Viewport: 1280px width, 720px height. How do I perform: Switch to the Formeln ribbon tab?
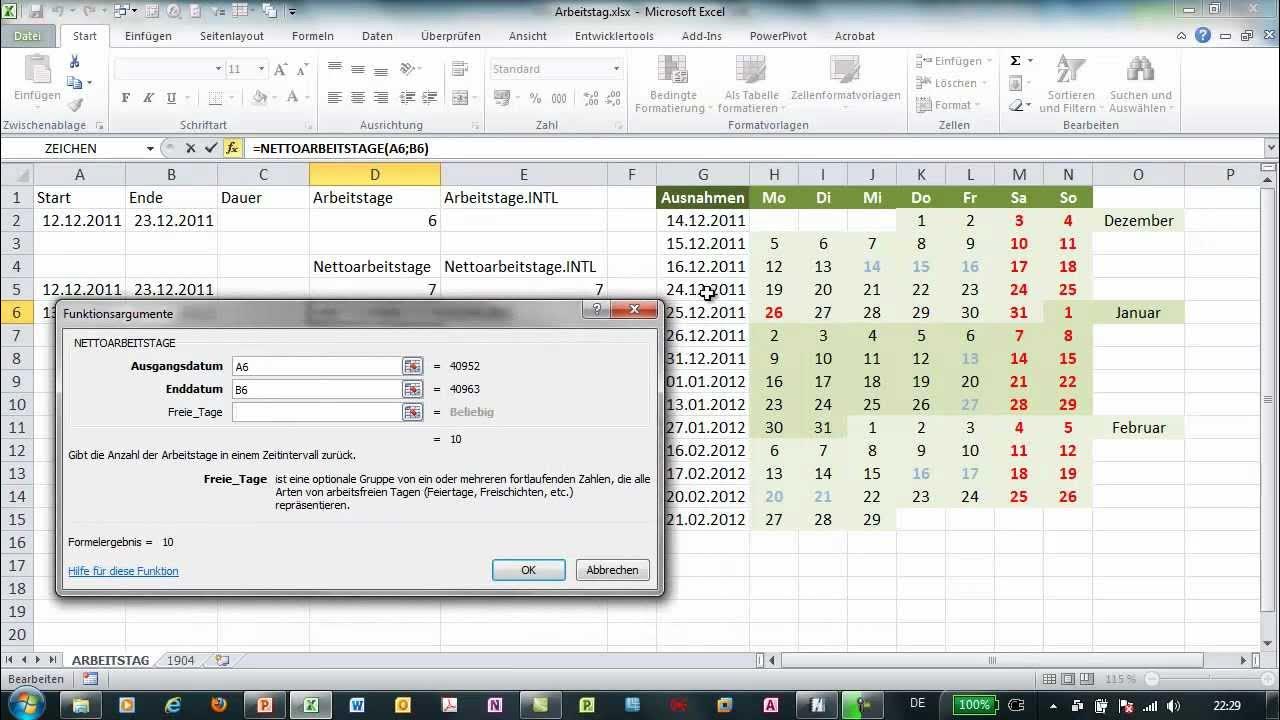point(313,36)
